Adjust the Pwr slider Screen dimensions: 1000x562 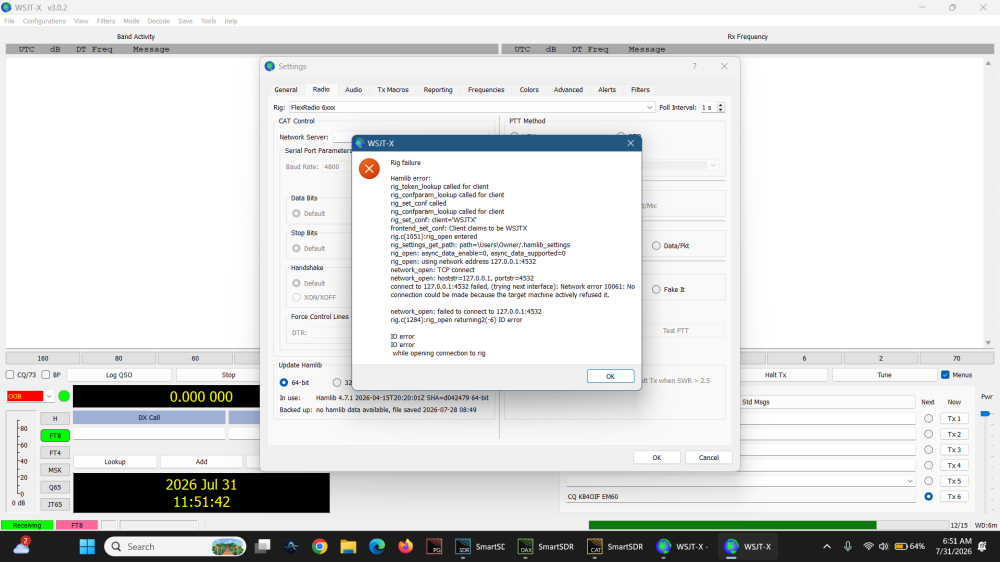coord(986,414)
